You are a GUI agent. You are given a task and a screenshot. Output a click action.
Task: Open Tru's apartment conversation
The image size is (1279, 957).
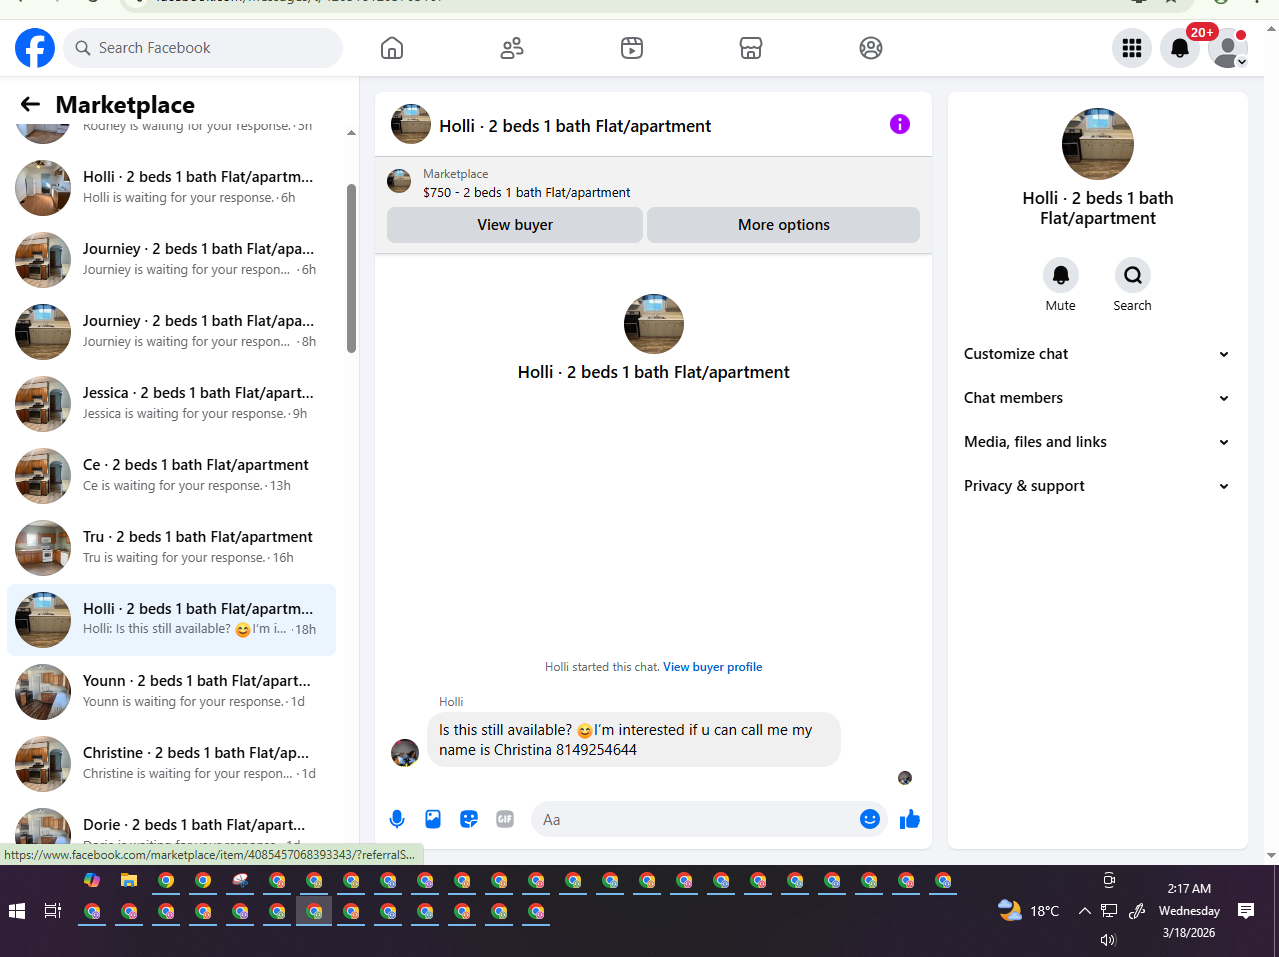[172, 548]
